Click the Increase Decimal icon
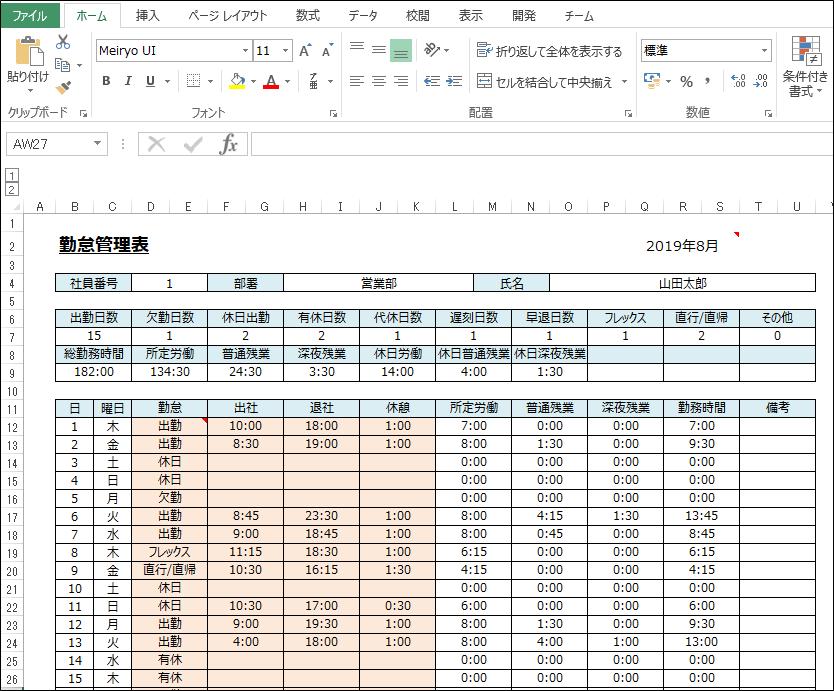834x691 pixels. click(x=738, y=79)
